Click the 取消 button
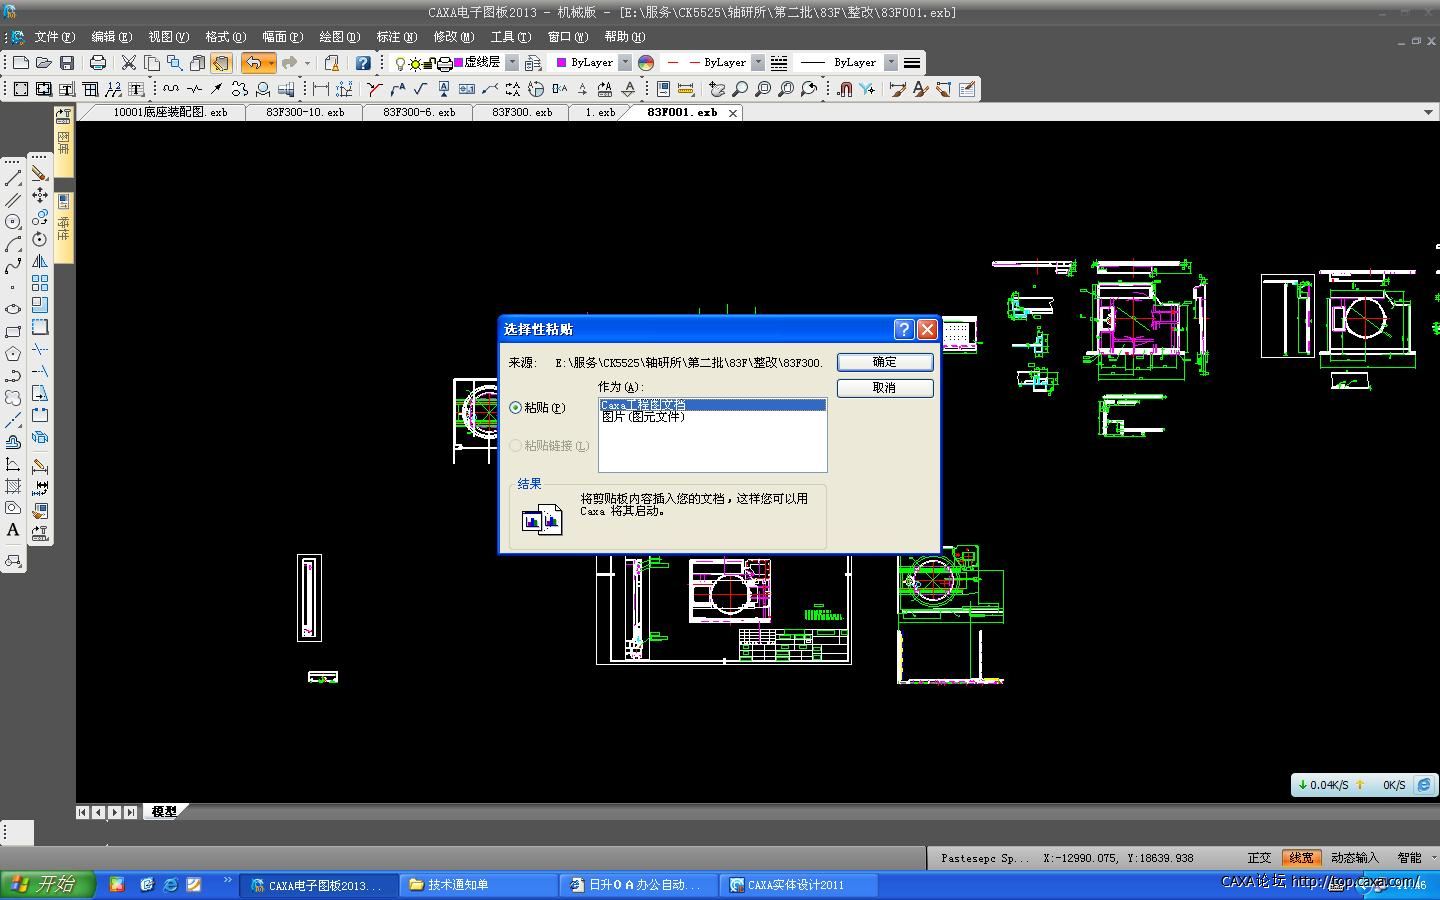The image size is (1440, 900). [x=884, y=388]
